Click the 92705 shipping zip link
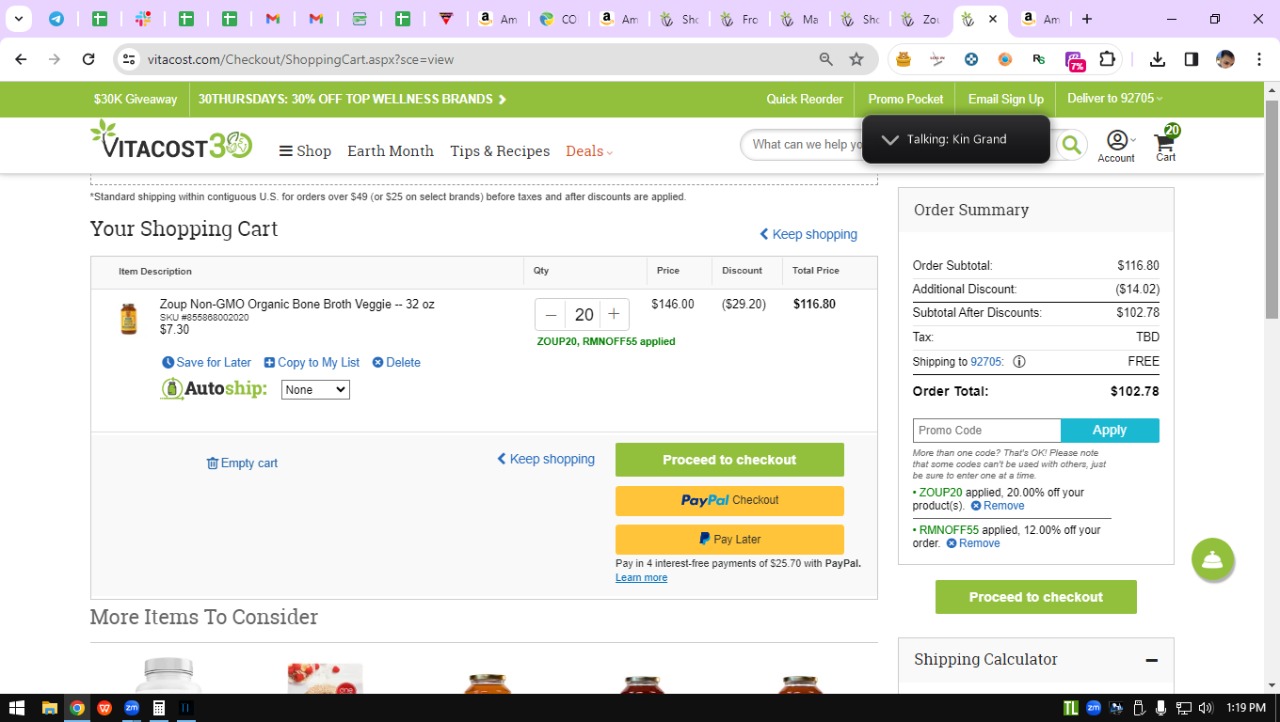The width and height of the screenshot is (1280, 722). coord(986,362)
